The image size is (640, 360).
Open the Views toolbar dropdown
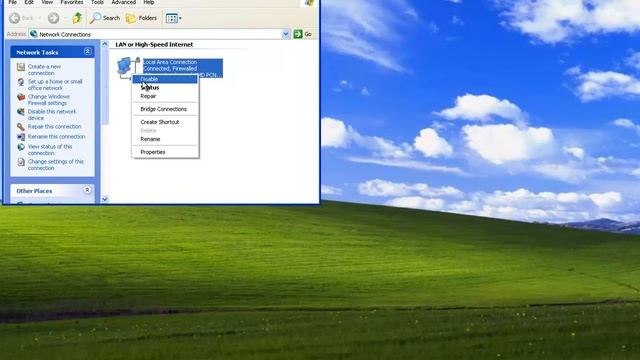pyautogui.click(x=173, y=18)
